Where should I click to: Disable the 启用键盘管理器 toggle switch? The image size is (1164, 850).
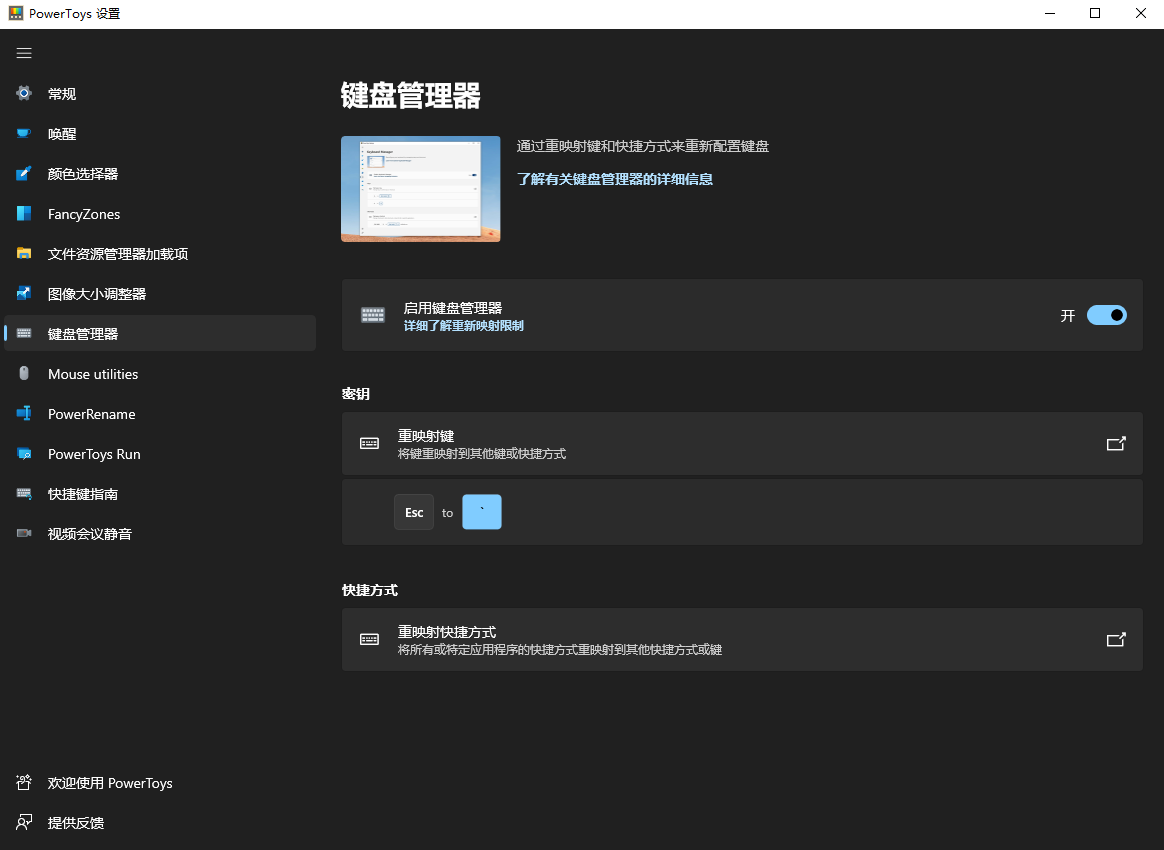(x=1106, y=315)
